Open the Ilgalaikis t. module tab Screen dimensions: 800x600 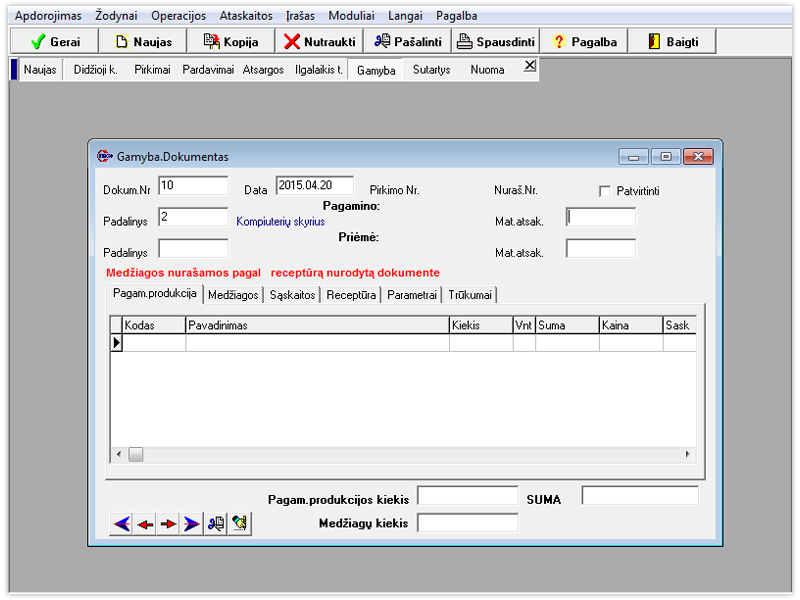tap(318, 70)
